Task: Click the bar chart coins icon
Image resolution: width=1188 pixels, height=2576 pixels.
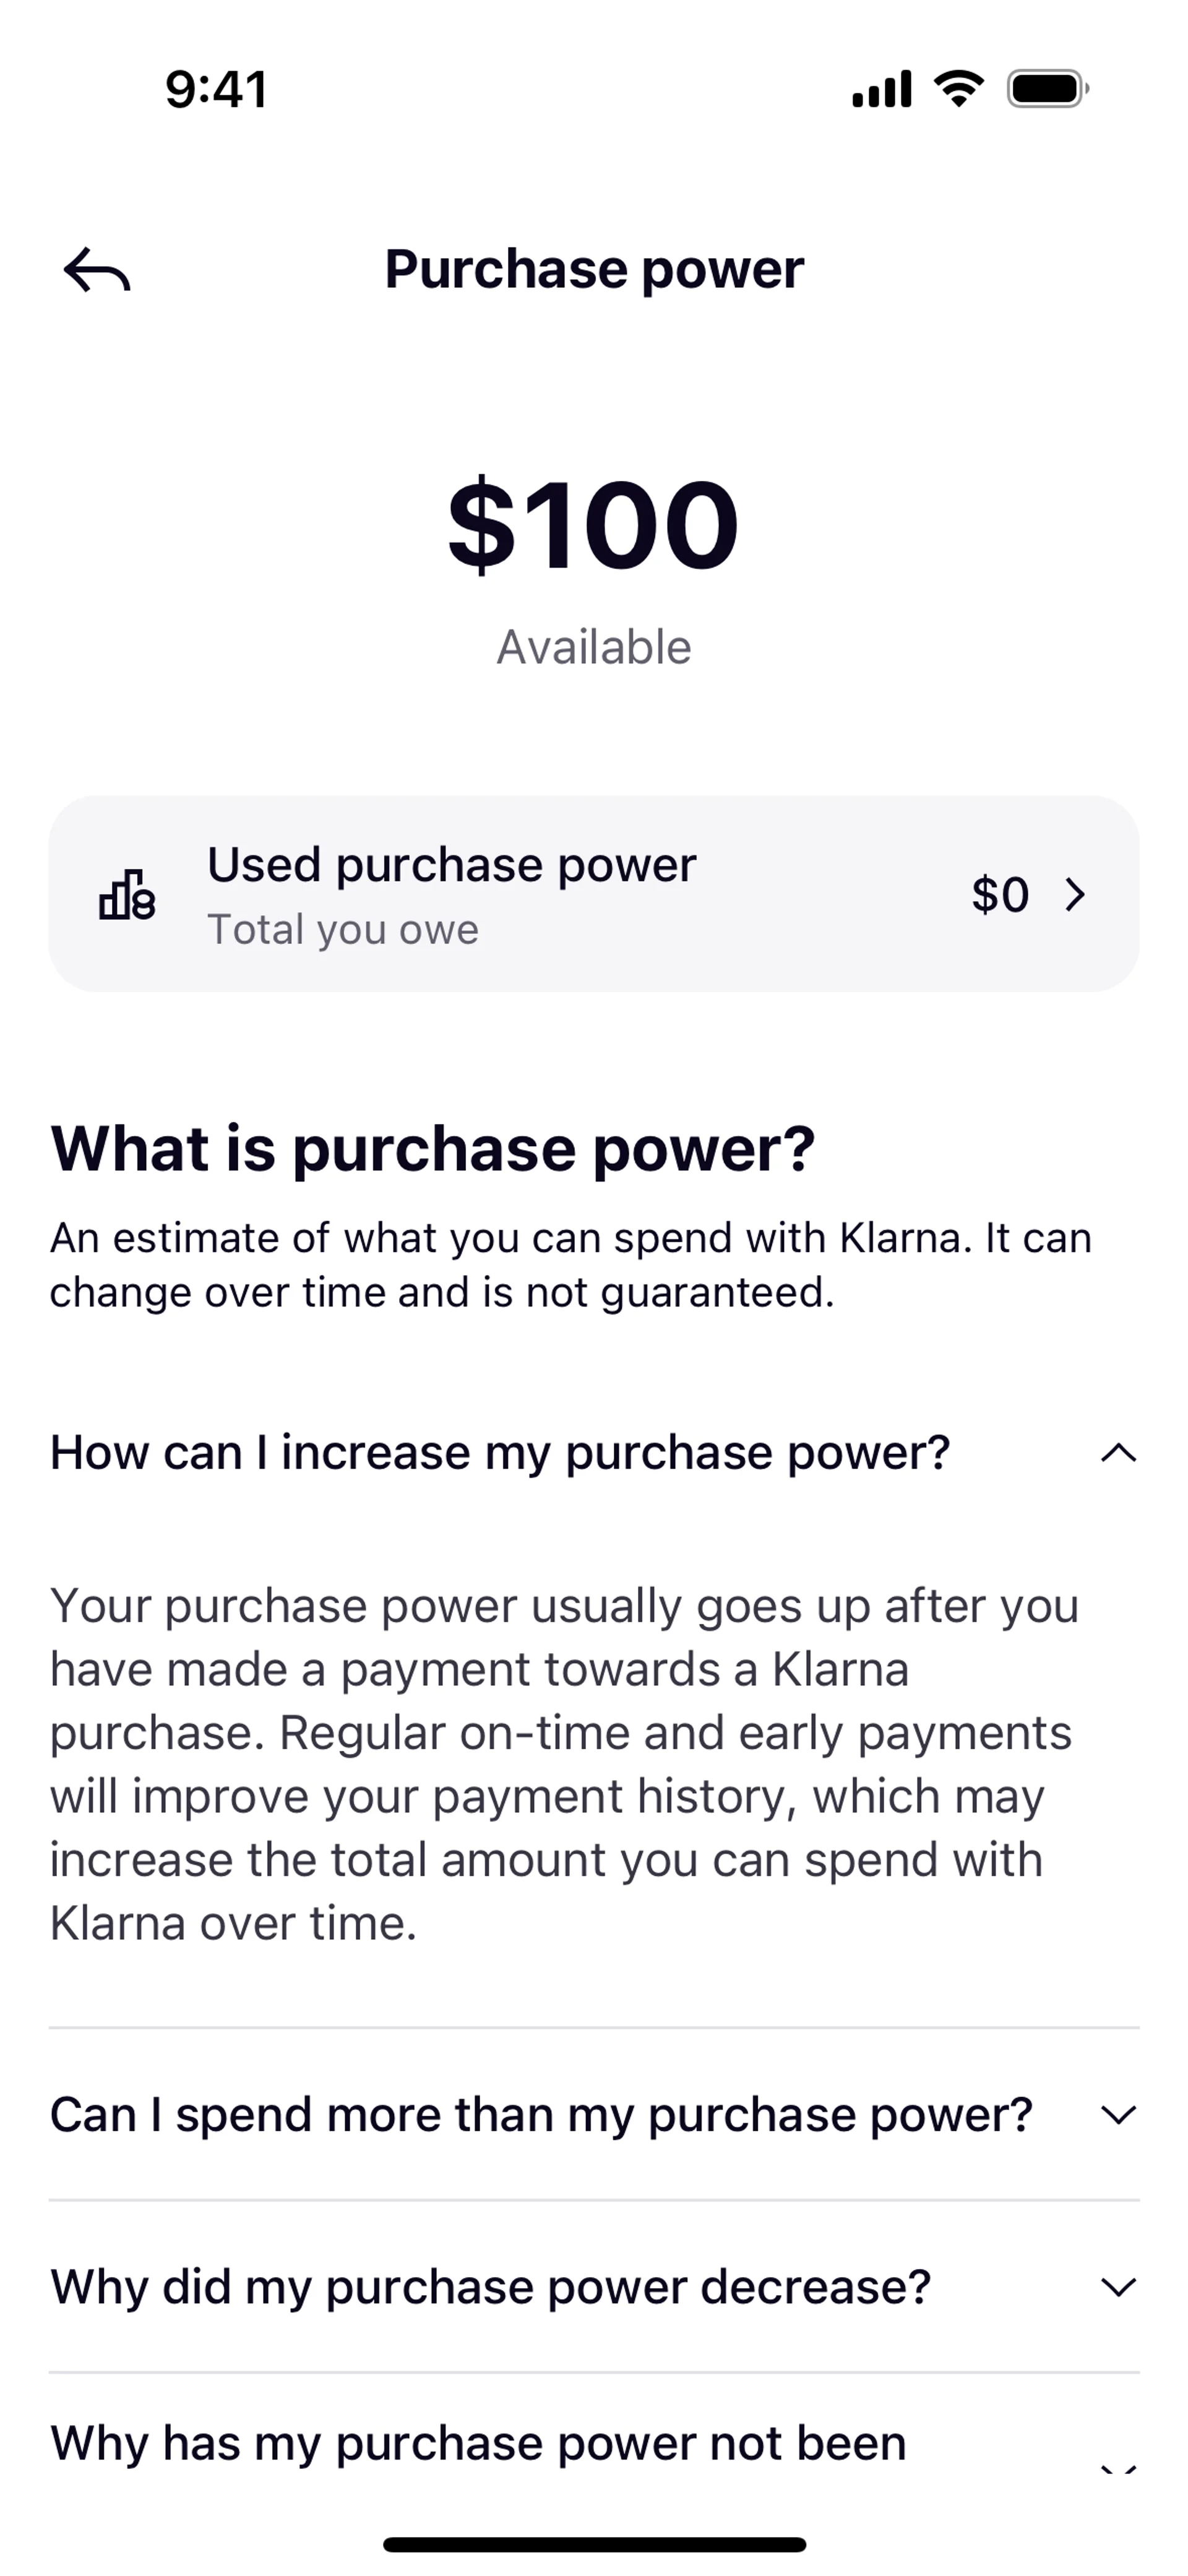Action: 127,894
